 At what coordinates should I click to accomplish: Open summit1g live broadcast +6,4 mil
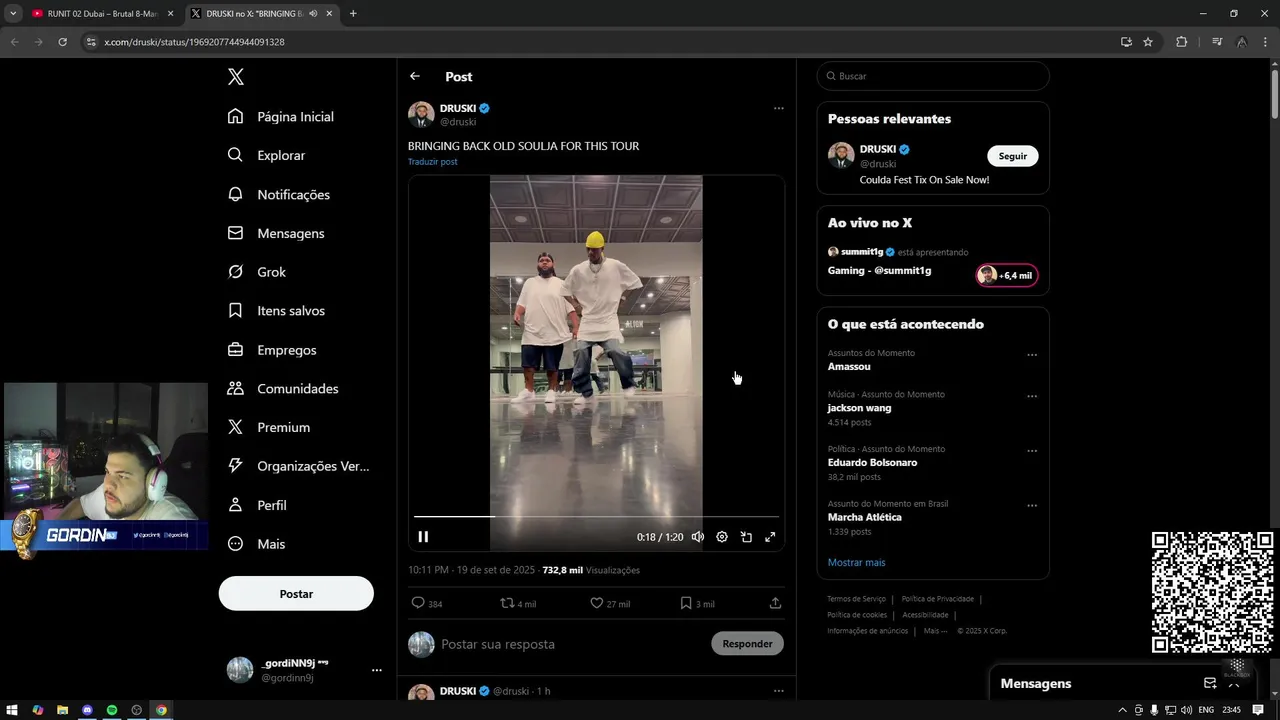pos(1007,275)
